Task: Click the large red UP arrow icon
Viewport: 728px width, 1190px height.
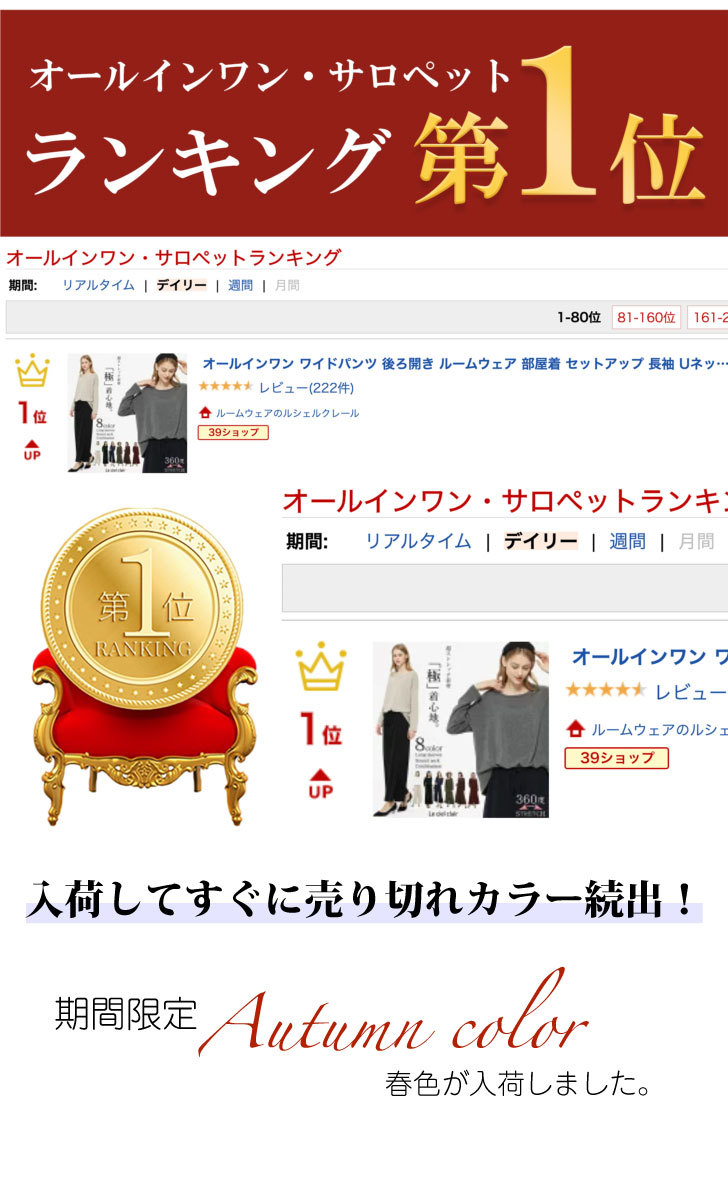Action: (x=320, y=784)
